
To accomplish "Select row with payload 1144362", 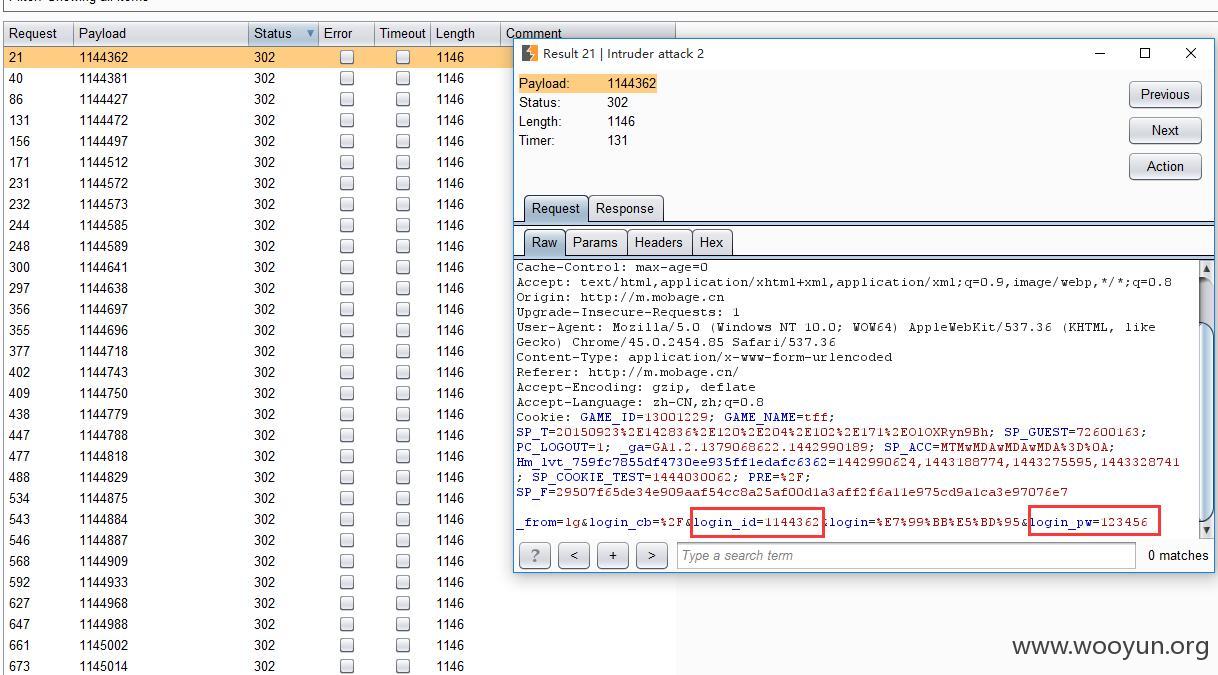I will tap(258, 57).
